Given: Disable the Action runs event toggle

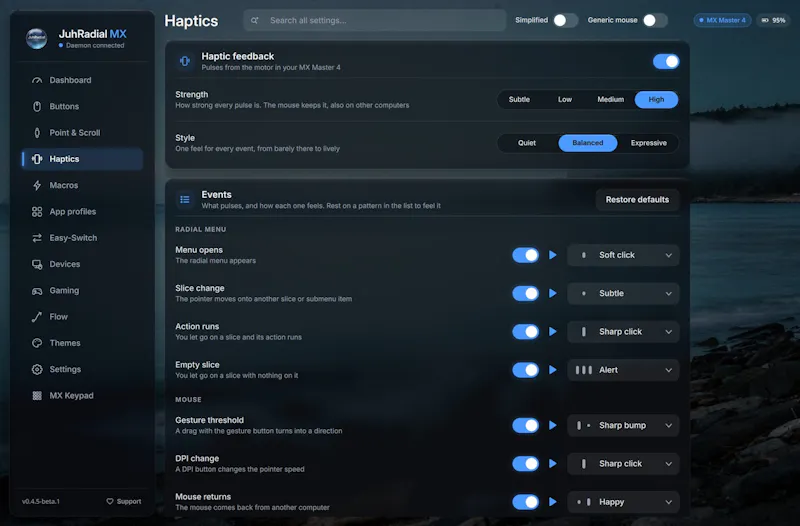Looking at the screenshot, I should [x=526, y=332].
